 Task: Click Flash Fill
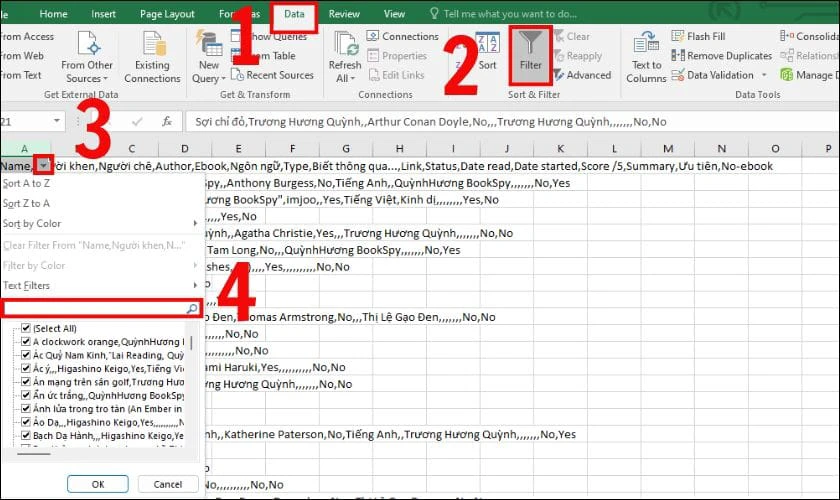click(x=699, y=36)
